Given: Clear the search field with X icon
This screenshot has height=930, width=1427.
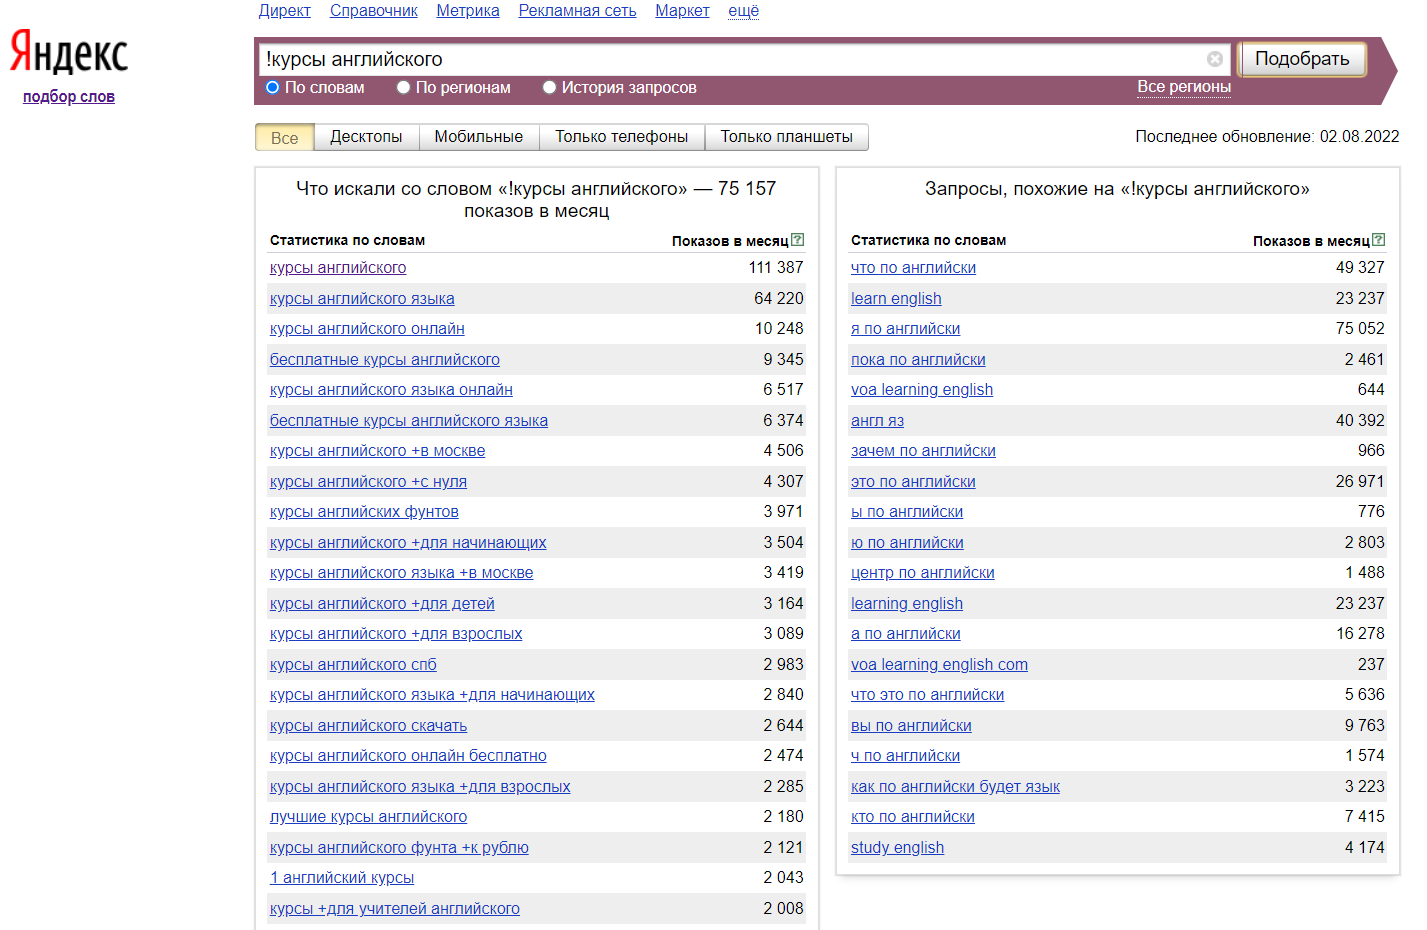Looking at the screenshot, I should [x=1214, y=59].
